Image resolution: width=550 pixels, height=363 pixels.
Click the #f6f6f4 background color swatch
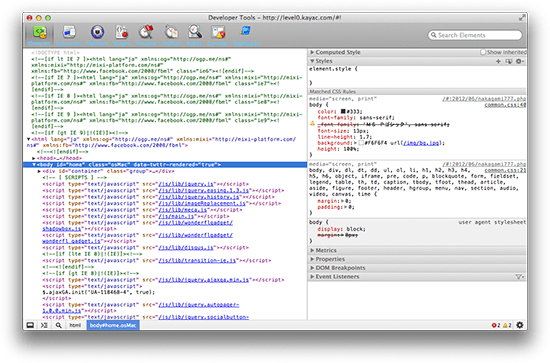(x=361, y=143)
